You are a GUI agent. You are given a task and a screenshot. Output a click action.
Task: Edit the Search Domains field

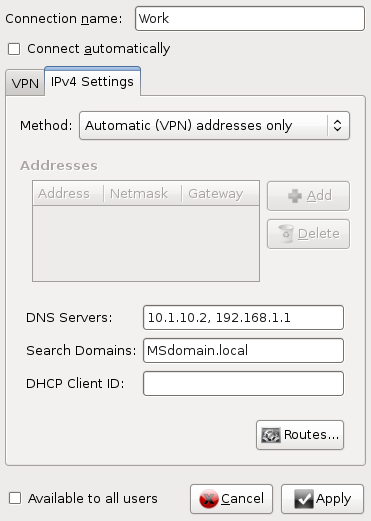tap(243, 351)
